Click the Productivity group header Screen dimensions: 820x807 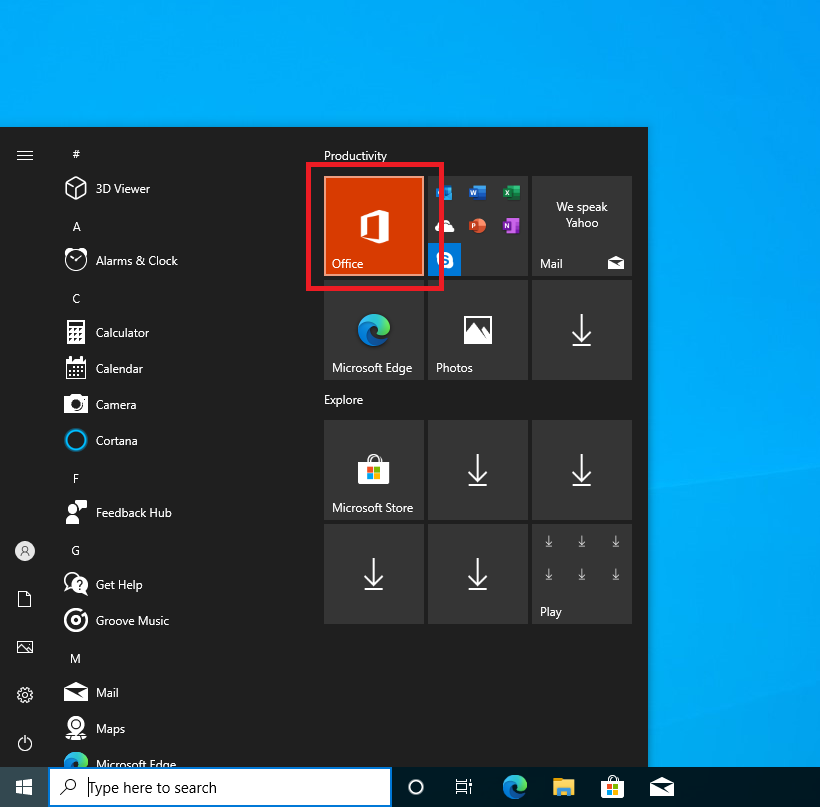coord(355,155)
